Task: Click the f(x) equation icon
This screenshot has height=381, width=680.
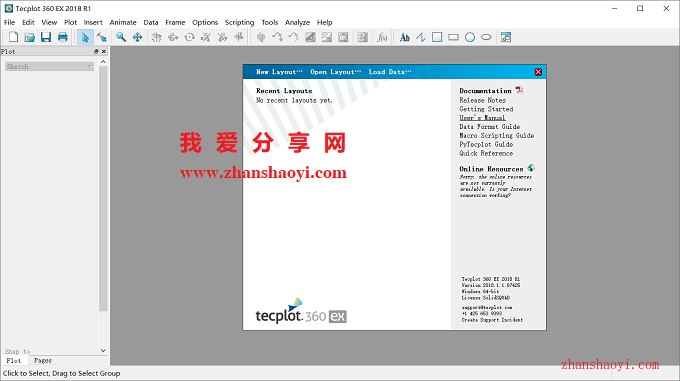Action: [x=382, y=37]
